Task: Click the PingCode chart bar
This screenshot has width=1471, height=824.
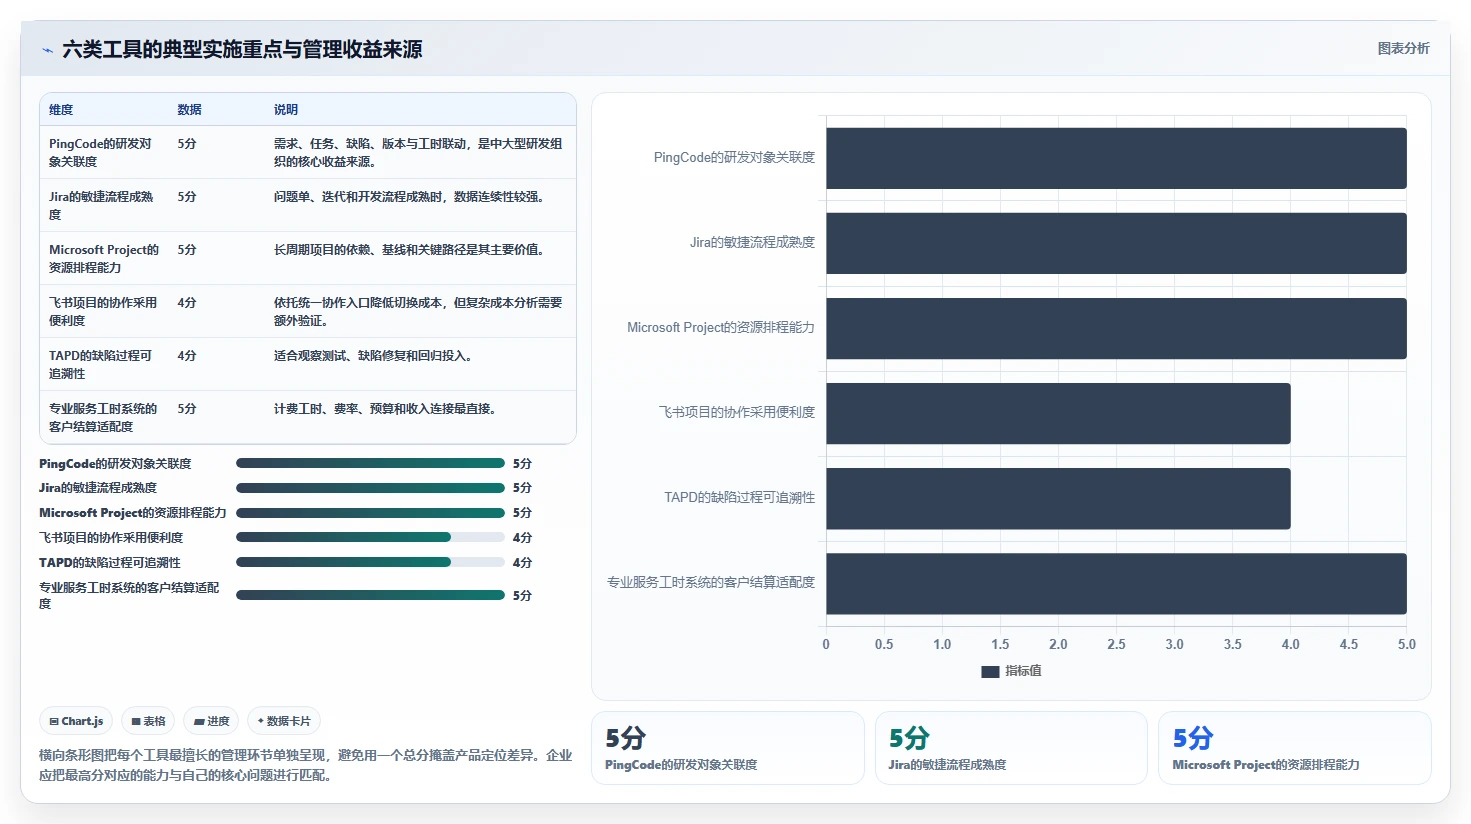Action: (1116, 158)
